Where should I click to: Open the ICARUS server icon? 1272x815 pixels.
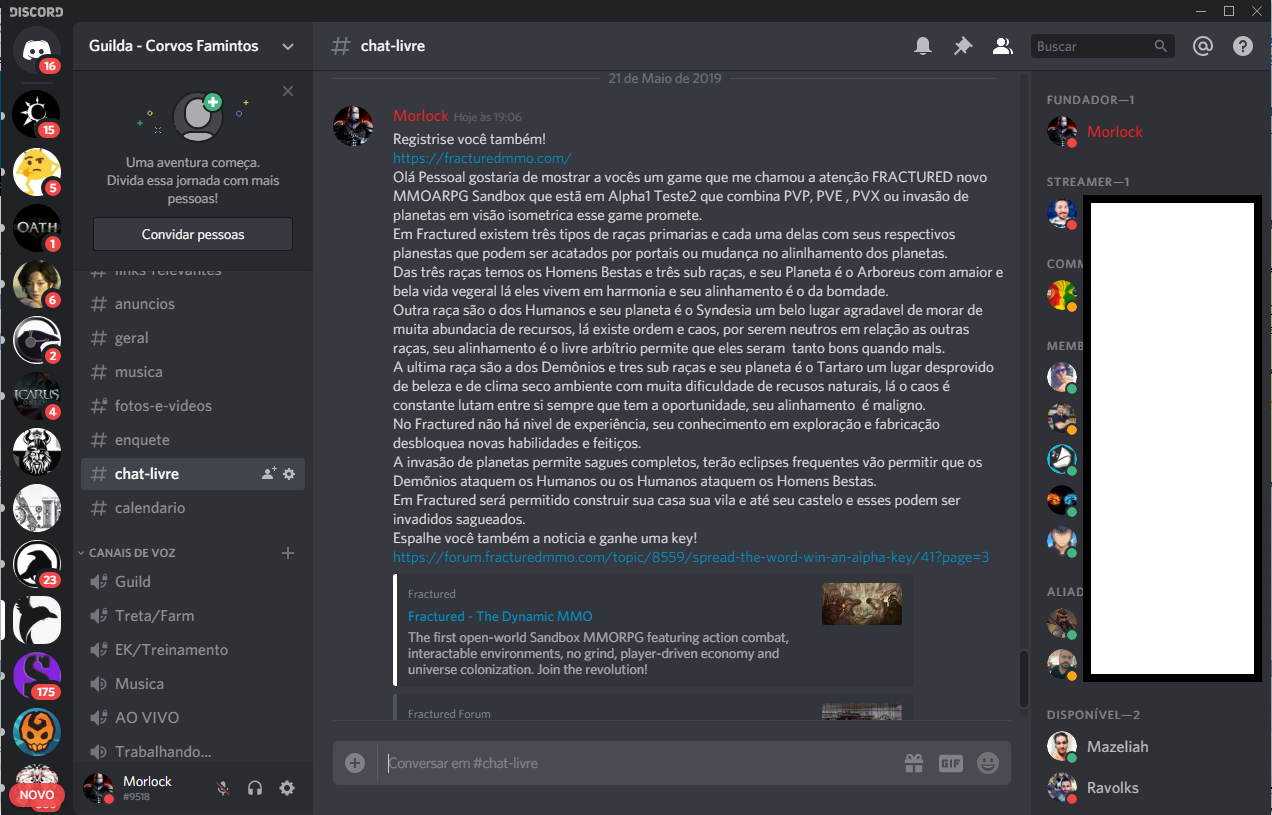pyautogui.click(x=37, y=395)
